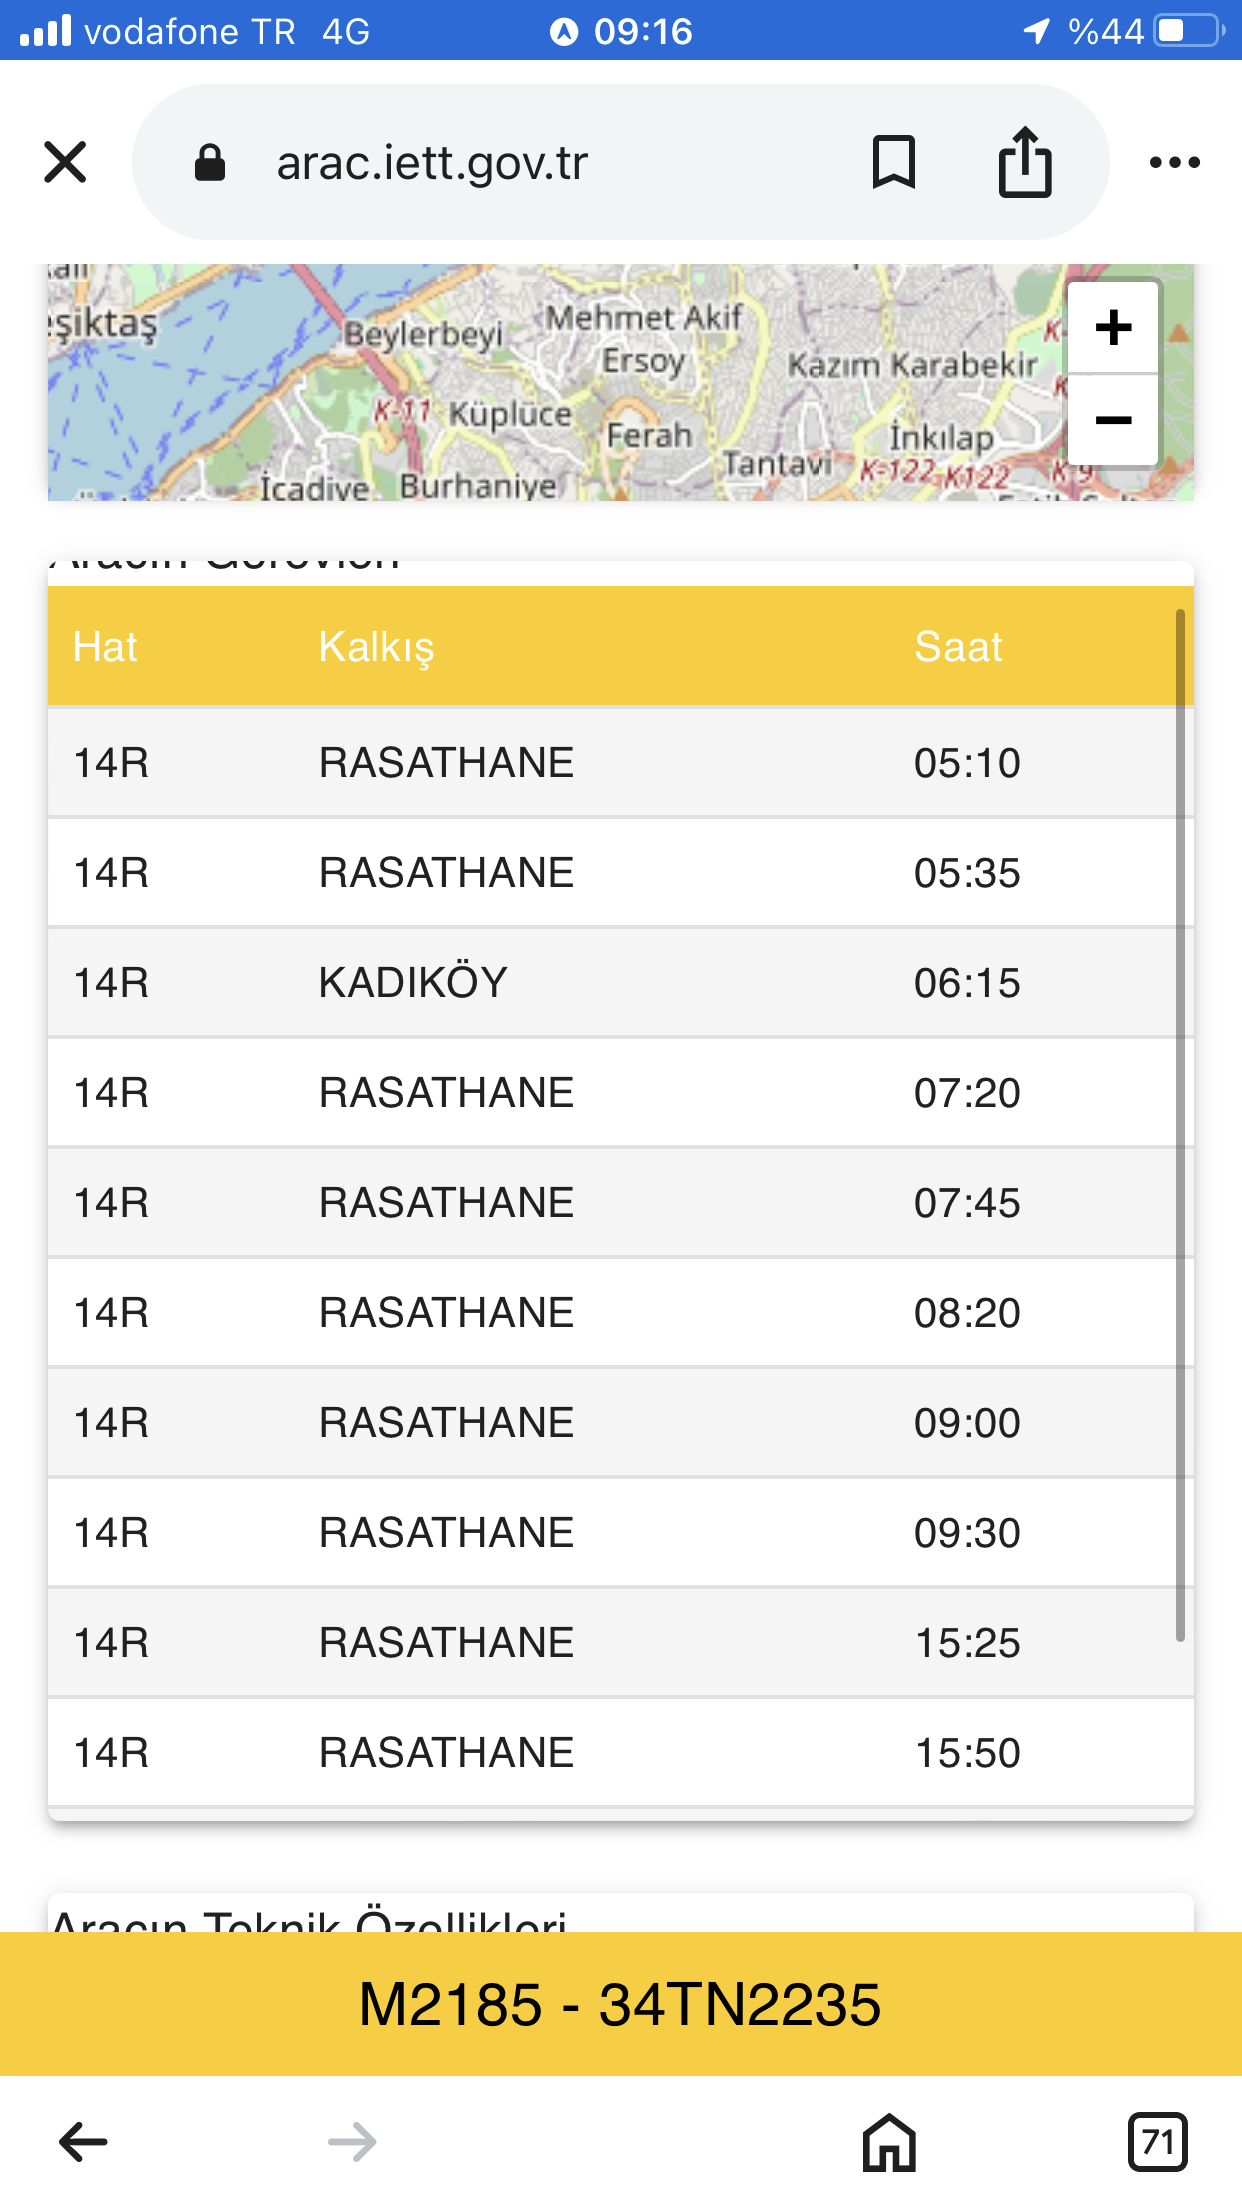The image size is (1242, 2208).
Task: Zoom in on the map
Action: [x=1113, y=327]
